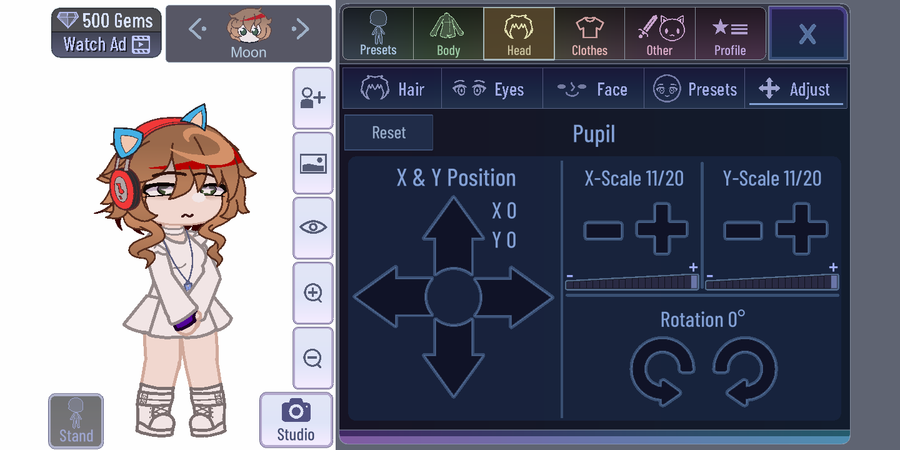Open Studio with the camera icon
The image size is (900, 450).
coord(296,420)
